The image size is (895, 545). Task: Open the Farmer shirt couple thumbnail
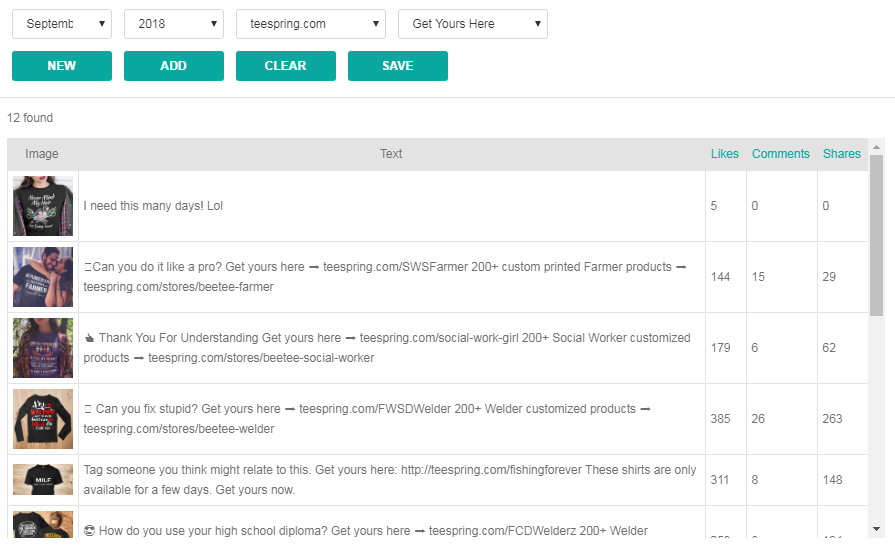43,277
